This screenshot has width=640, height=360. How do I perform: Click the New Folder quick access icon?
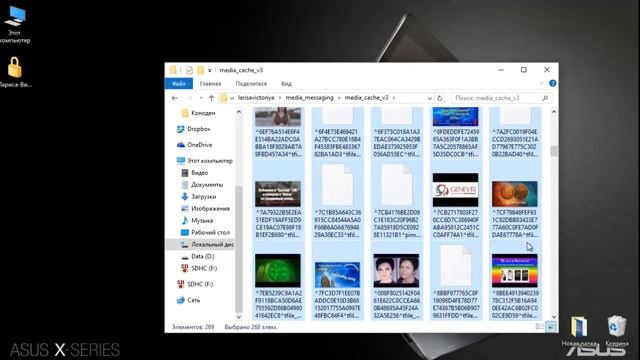(x=200, y=70)
